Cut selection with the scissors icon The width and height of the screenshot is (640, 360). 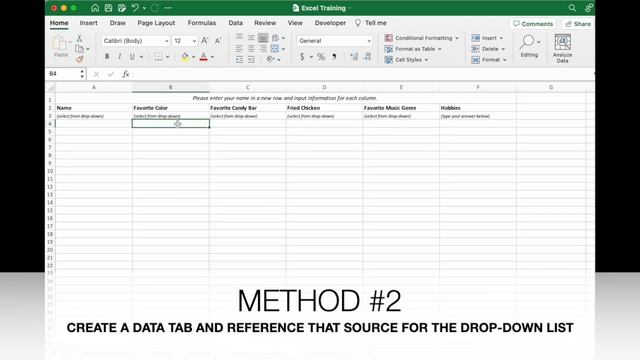79,38
